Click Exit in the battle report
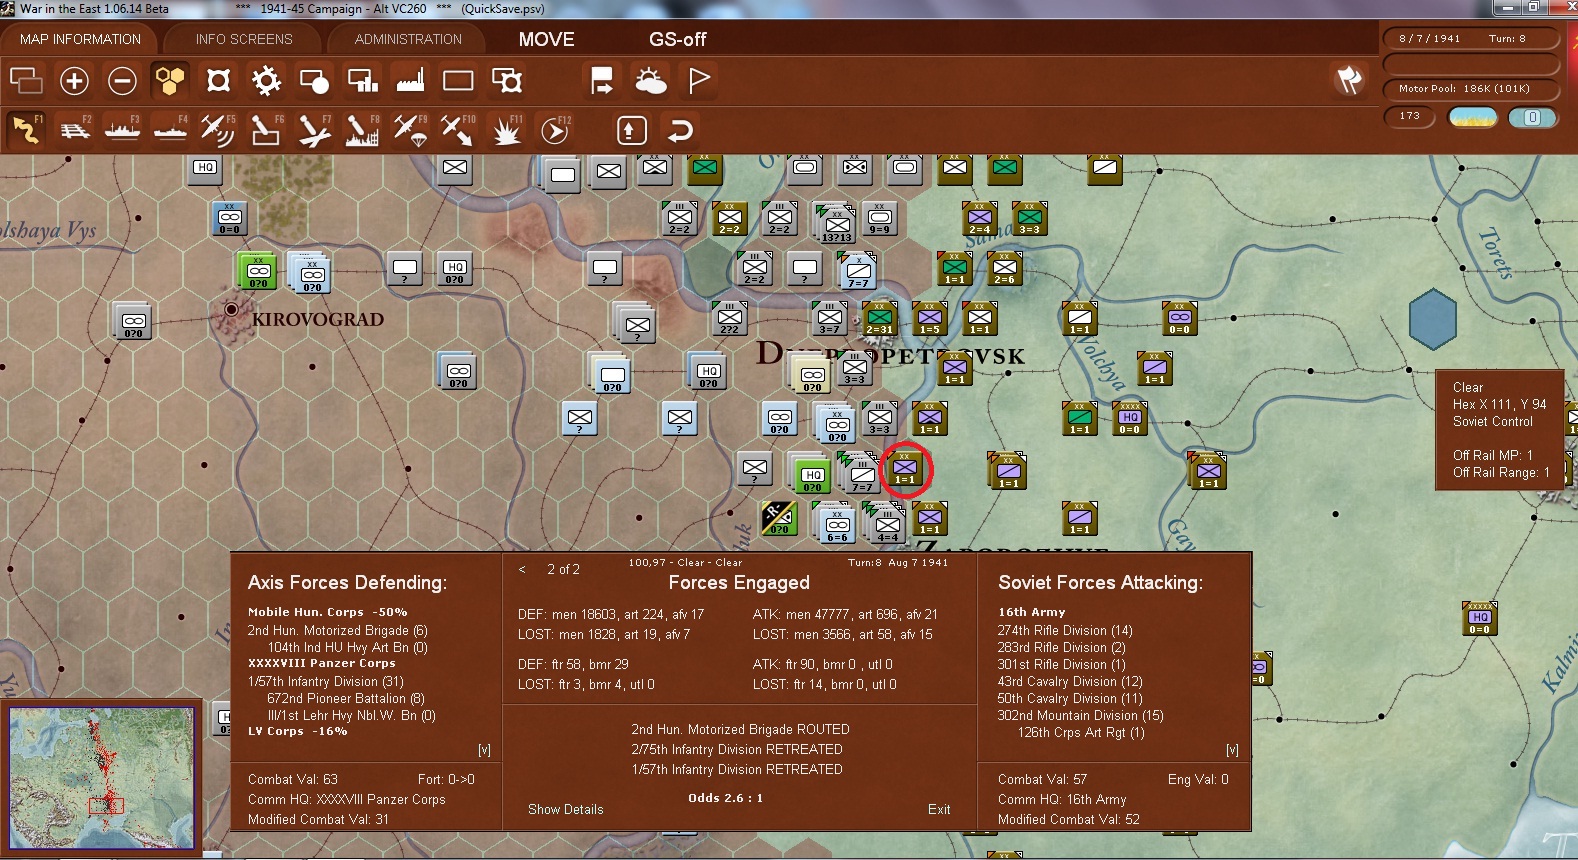Screen dimensions: 1578x860 coord(939,809)
